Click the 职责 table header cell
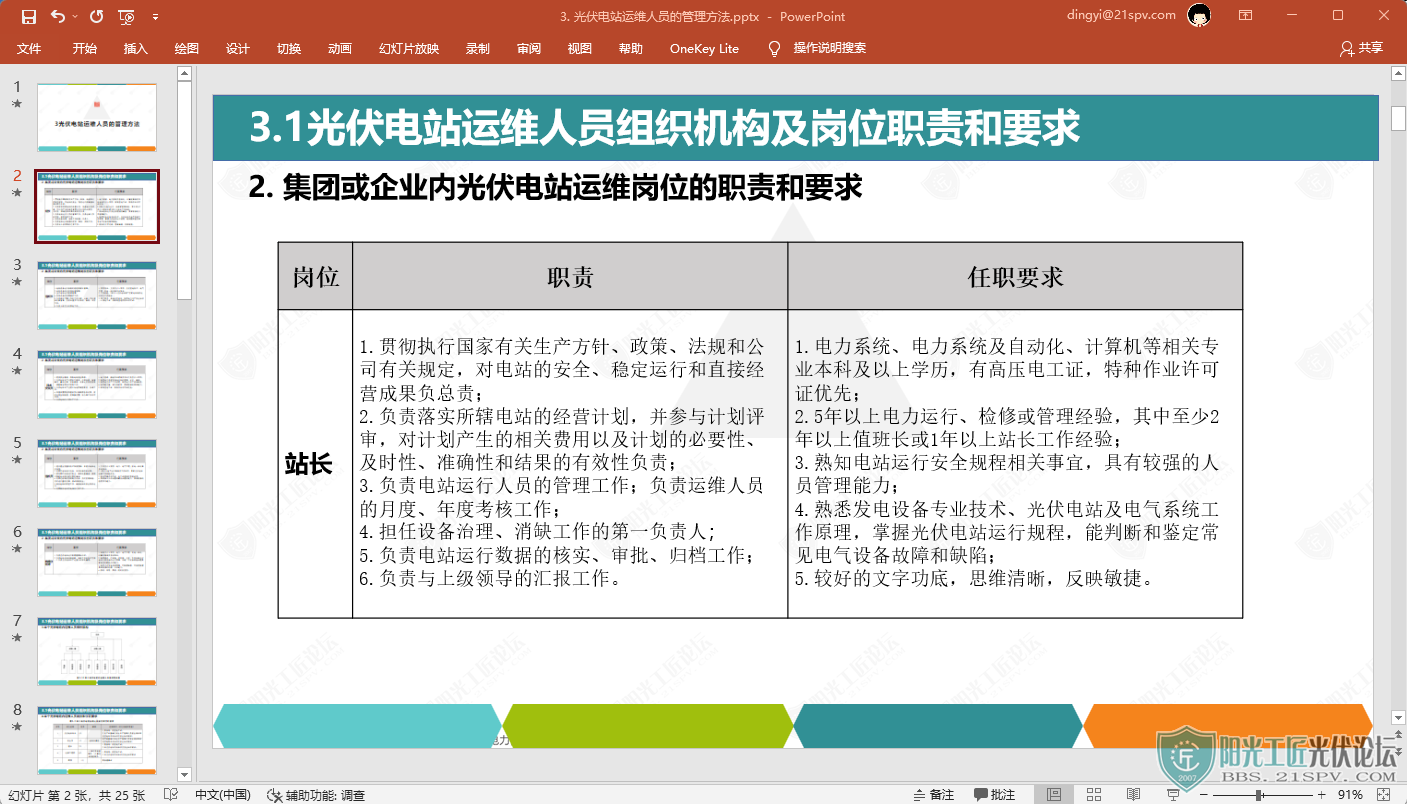The height and width of the screenshot is (804, 1407). [x=570, y=276]
